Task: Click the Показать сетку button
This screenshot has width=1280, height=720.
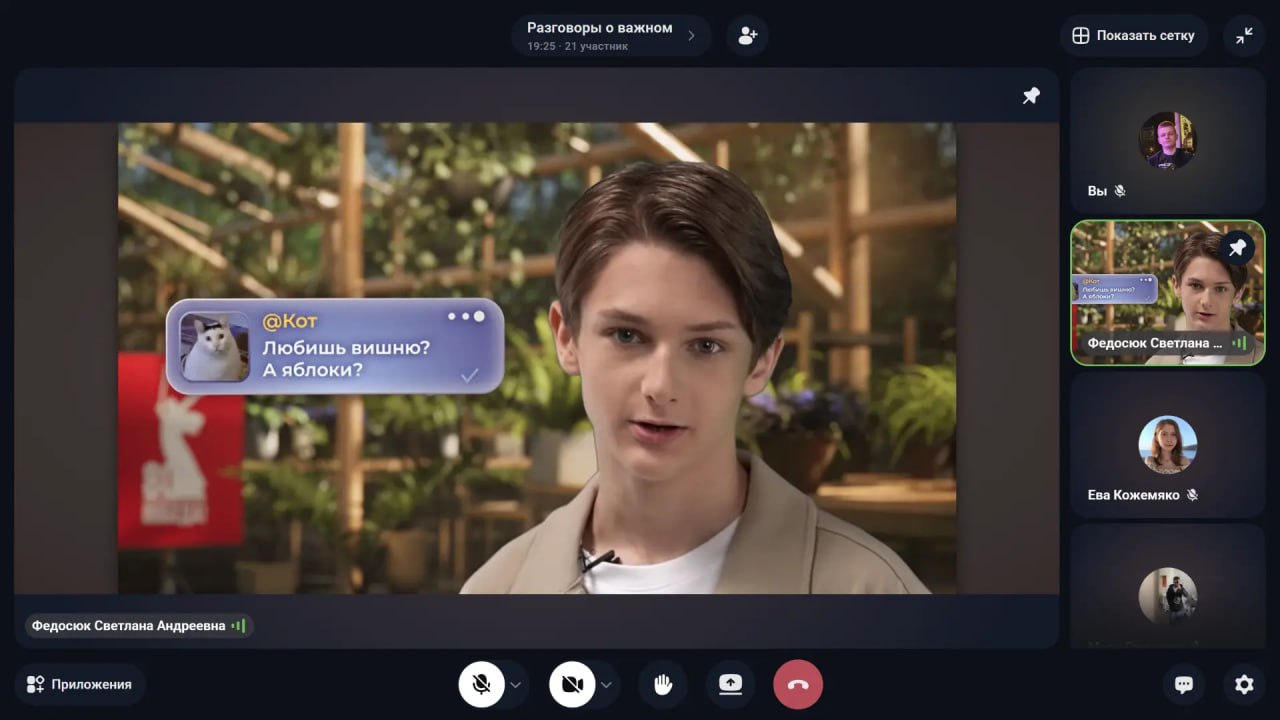Action: click(x=1134, y=36)
